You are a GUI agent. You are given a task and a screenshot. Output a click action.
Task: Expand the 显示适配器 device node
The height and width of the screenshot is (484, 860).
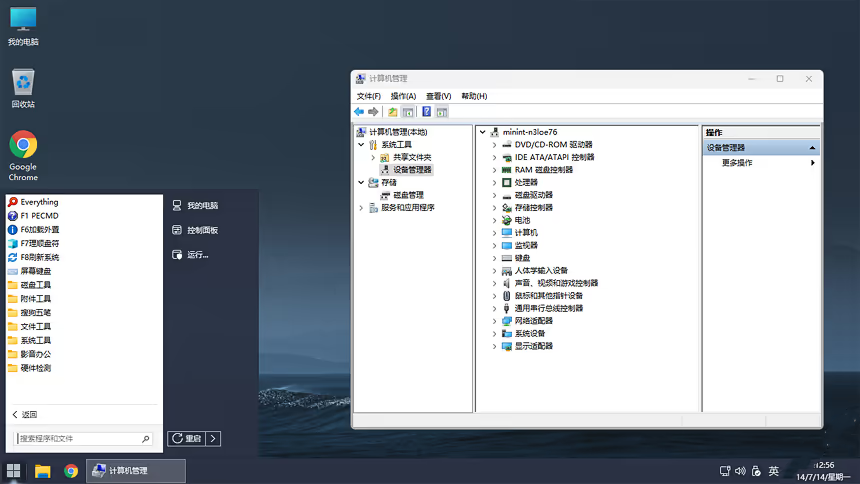(x=494, y=346)
